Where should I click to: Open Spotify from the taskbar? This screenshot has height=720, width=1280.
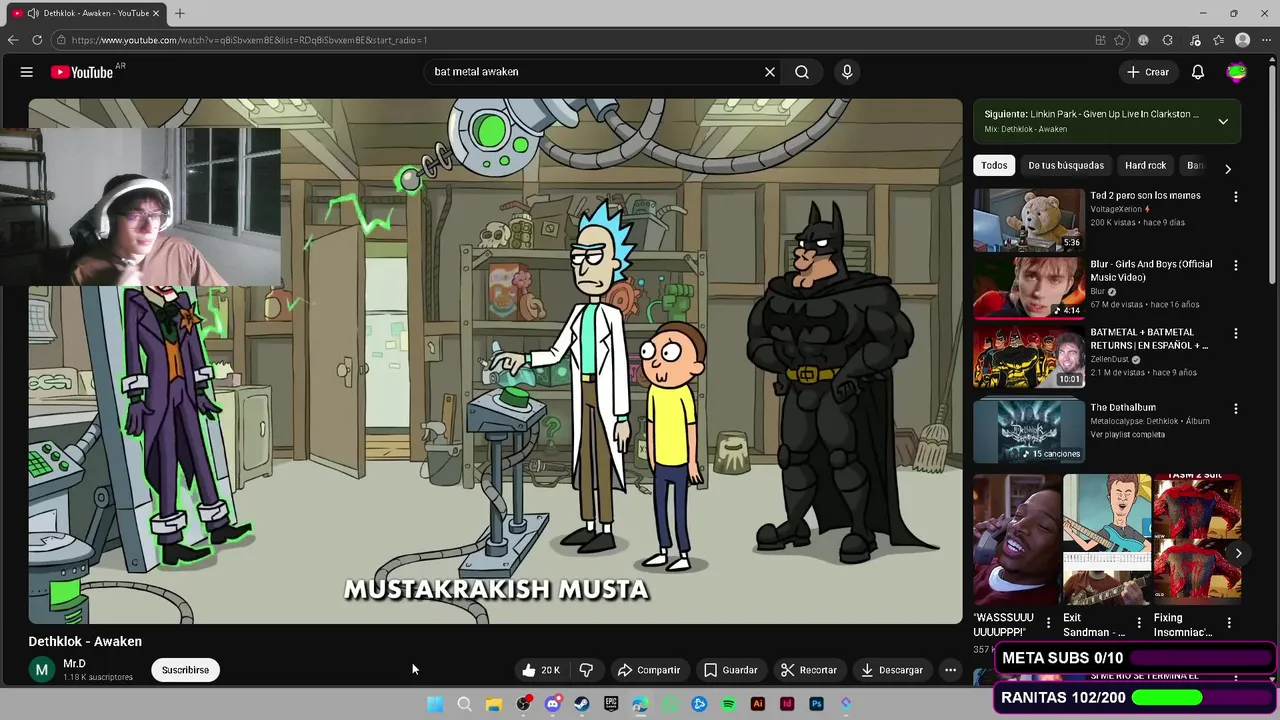click(729, 704)
